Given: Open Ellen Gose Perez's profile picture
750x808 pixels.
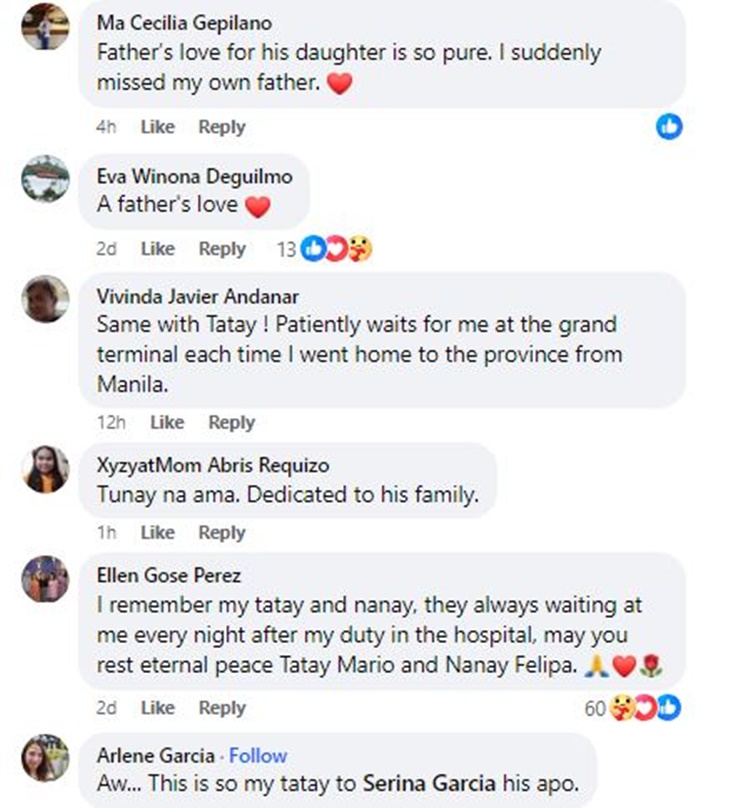Looking at the screenshot, I should pyautogui.click(x=46, y=578).
